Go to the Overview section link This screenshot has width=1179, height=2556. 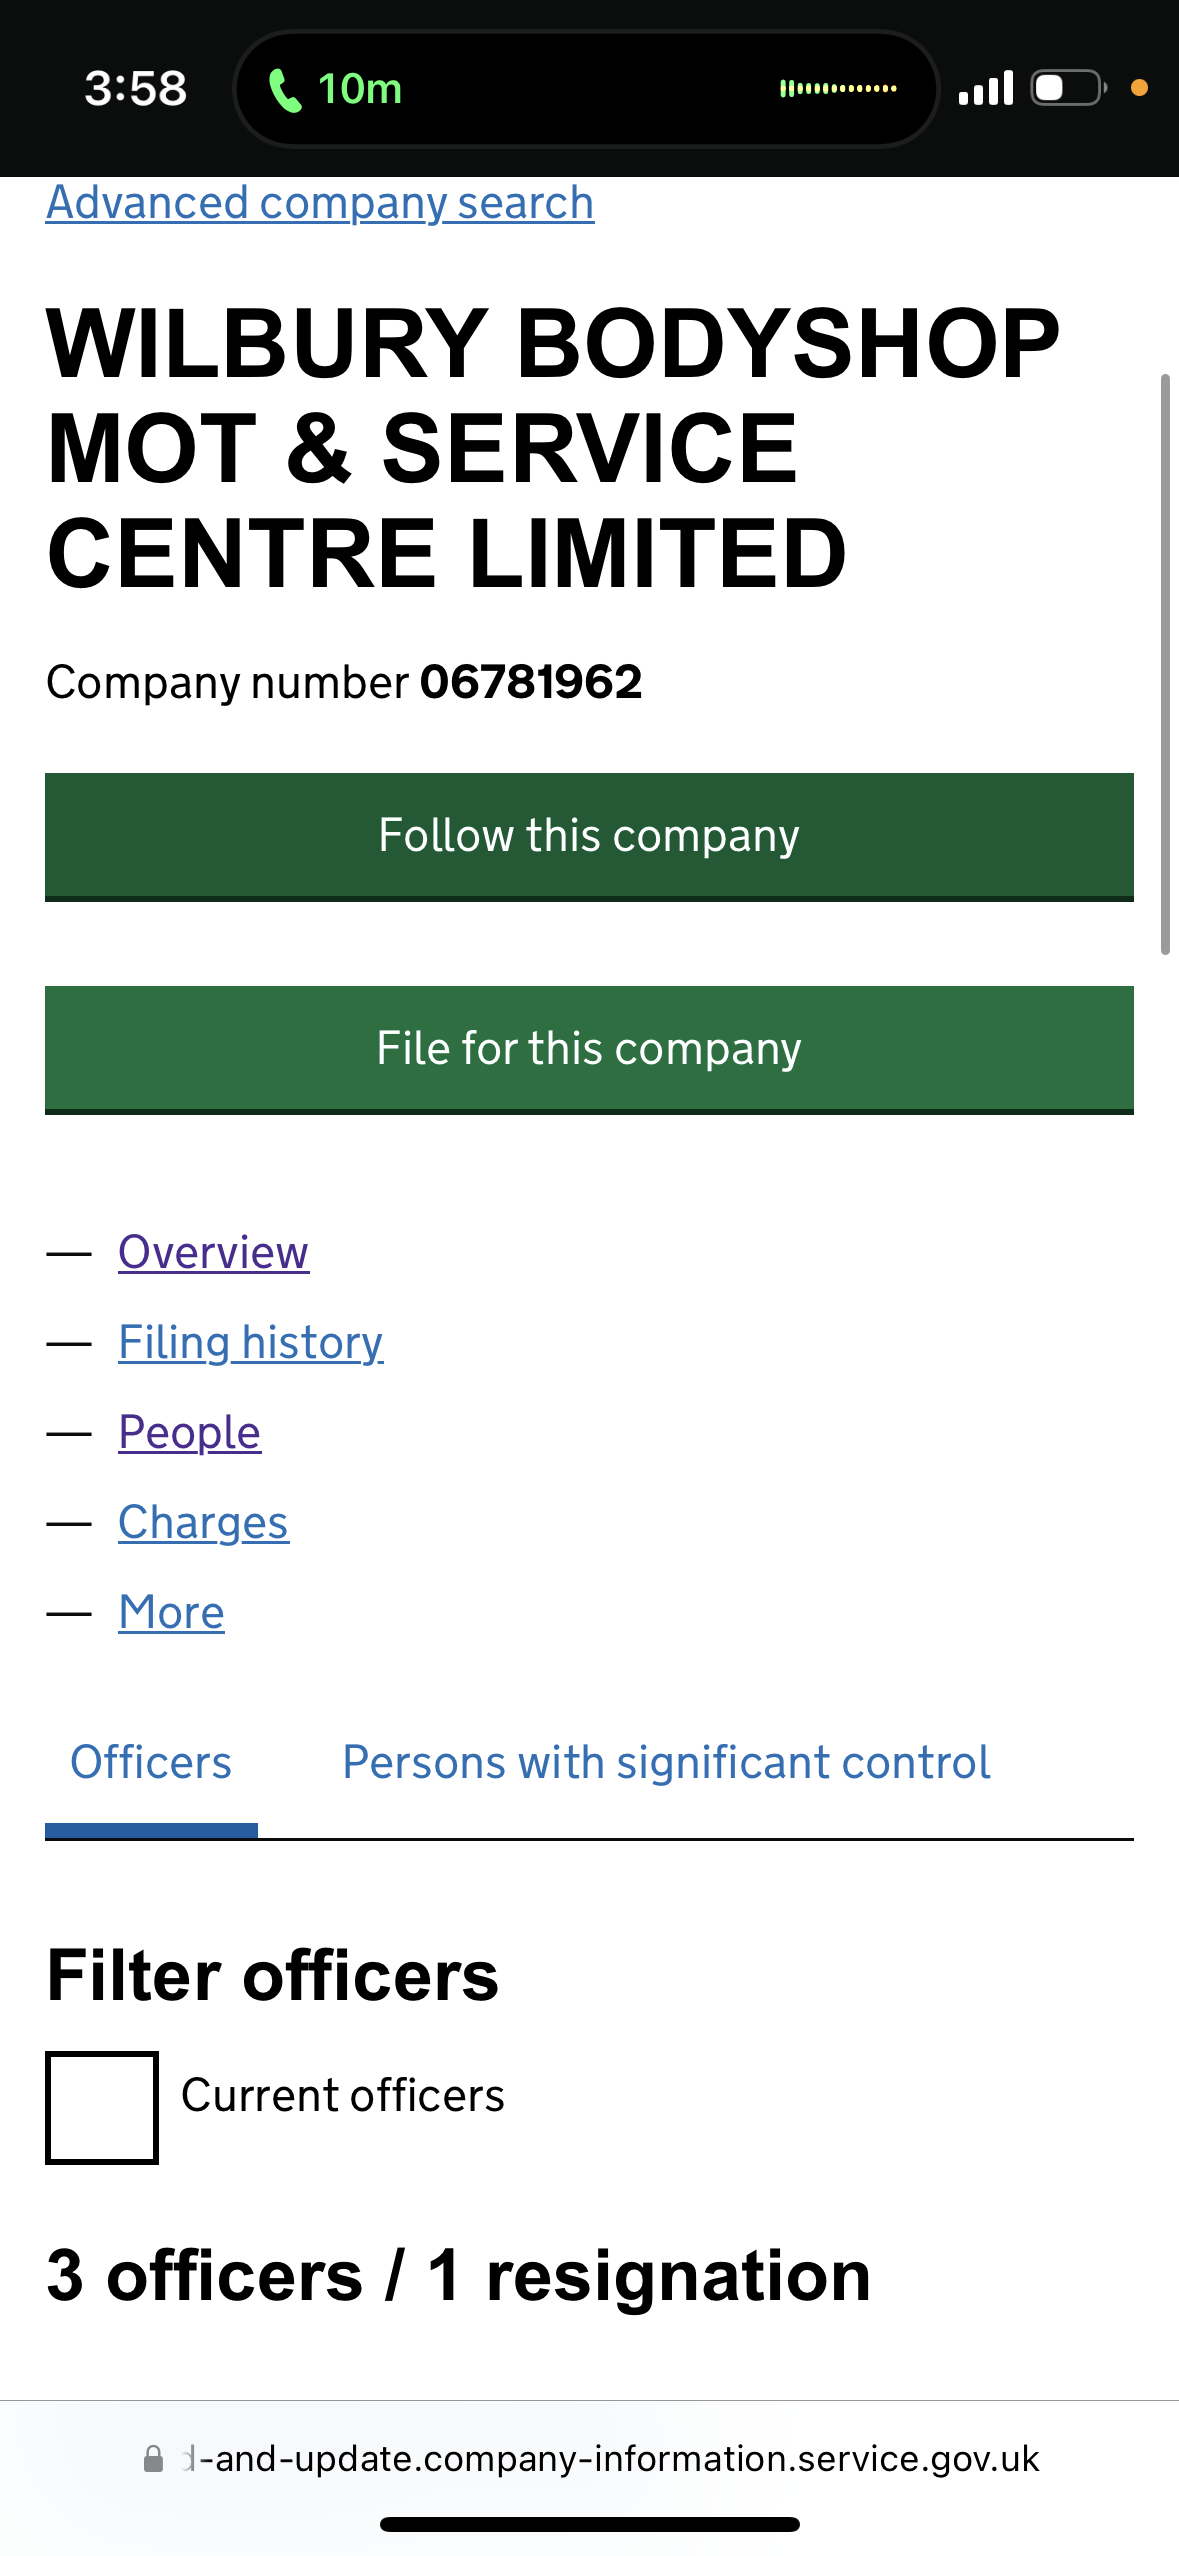[213, 1252]
